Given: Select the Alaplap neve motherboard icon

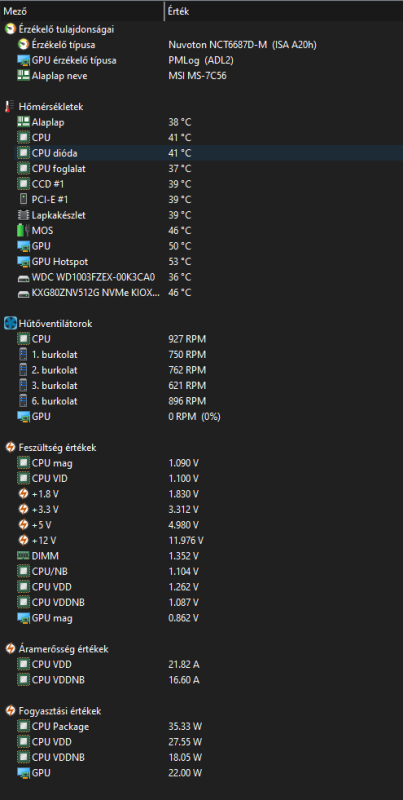Looking at the screenshot, I should pos(23,76).
